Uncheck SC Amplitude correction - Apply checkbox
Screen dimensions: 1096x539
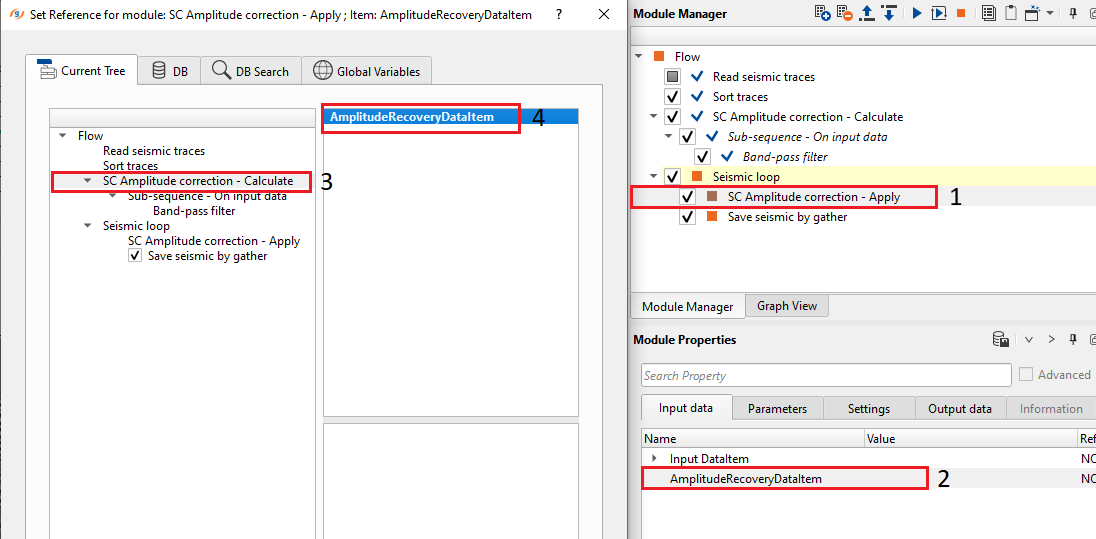(688, 197)
